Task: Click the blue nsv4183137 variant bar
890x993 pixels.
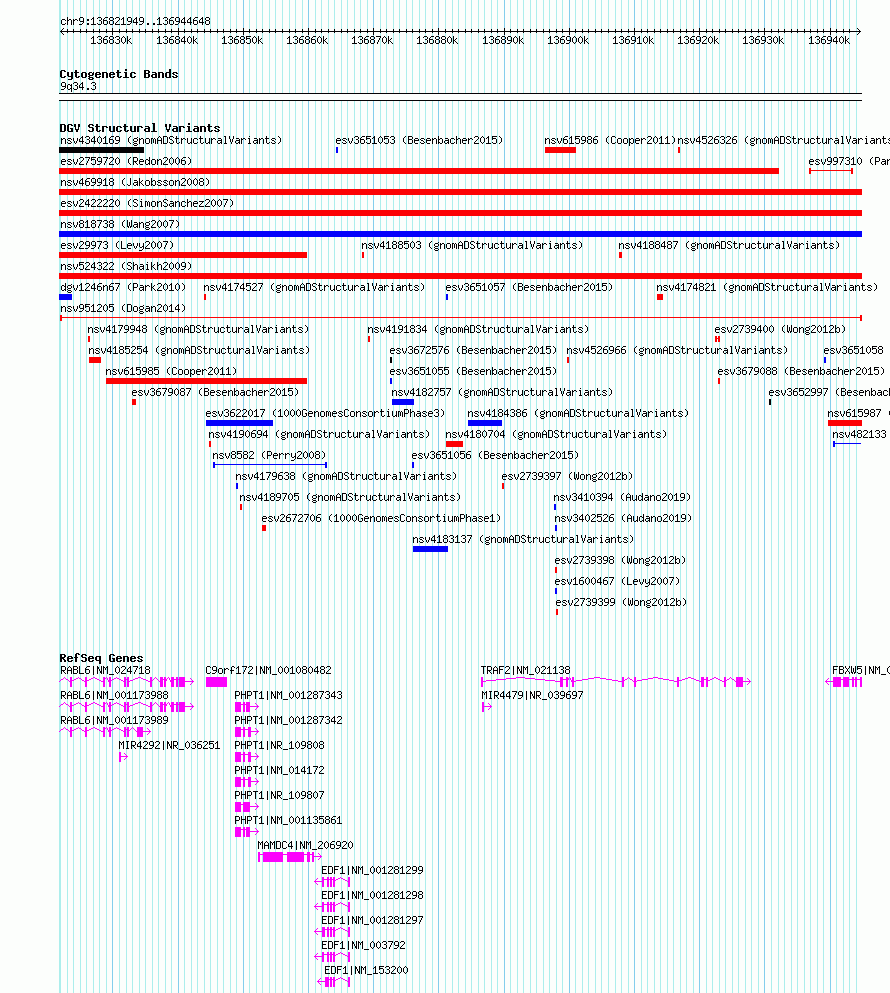Action: [x=430, y=549]
